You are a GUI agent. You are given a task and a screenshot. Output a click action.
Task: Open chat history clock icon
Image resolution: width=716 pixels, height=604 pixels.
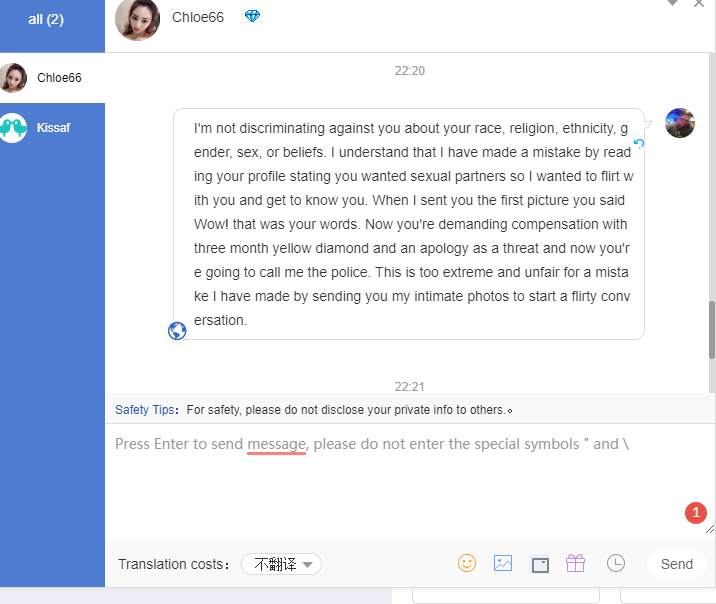click(x=616, y=563)
